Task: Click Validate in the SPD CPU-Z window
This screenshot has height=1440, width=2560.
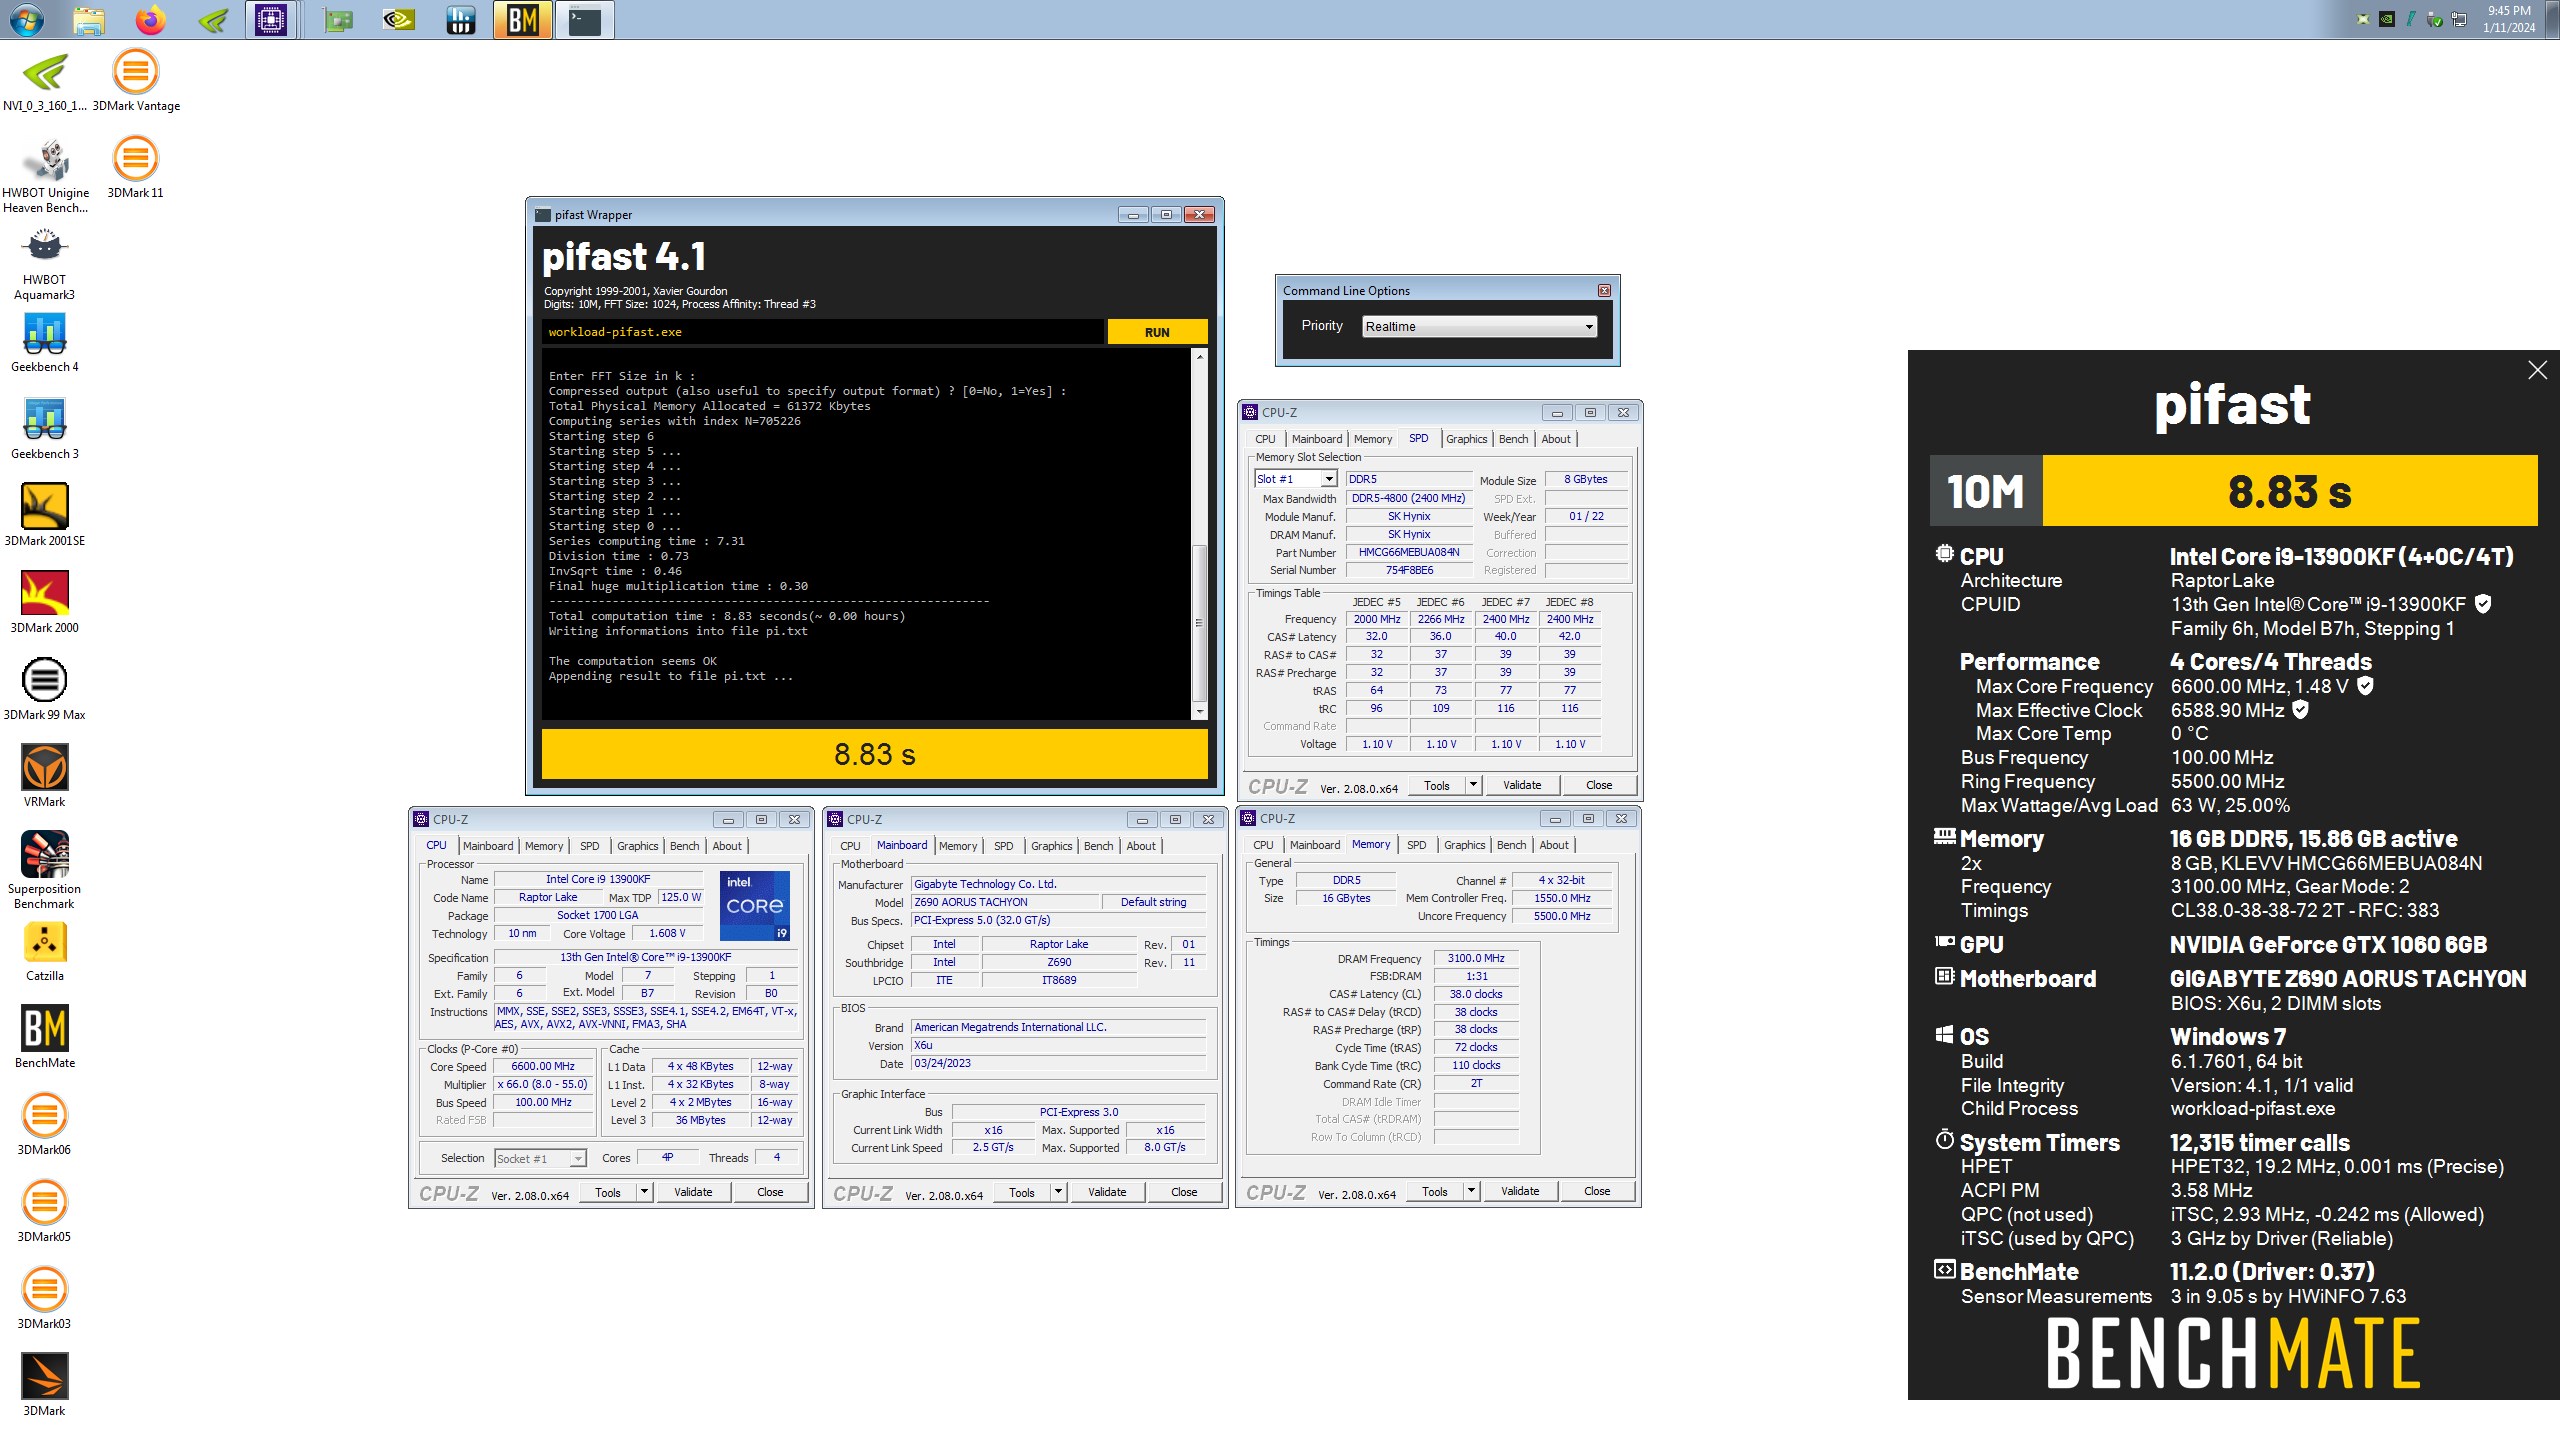Action: [x=1521, y=785]
